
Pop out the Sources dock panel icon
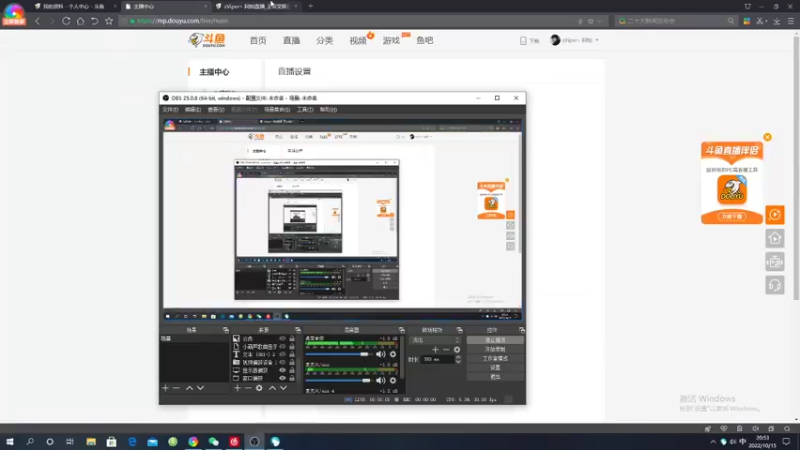coord(298,330)
